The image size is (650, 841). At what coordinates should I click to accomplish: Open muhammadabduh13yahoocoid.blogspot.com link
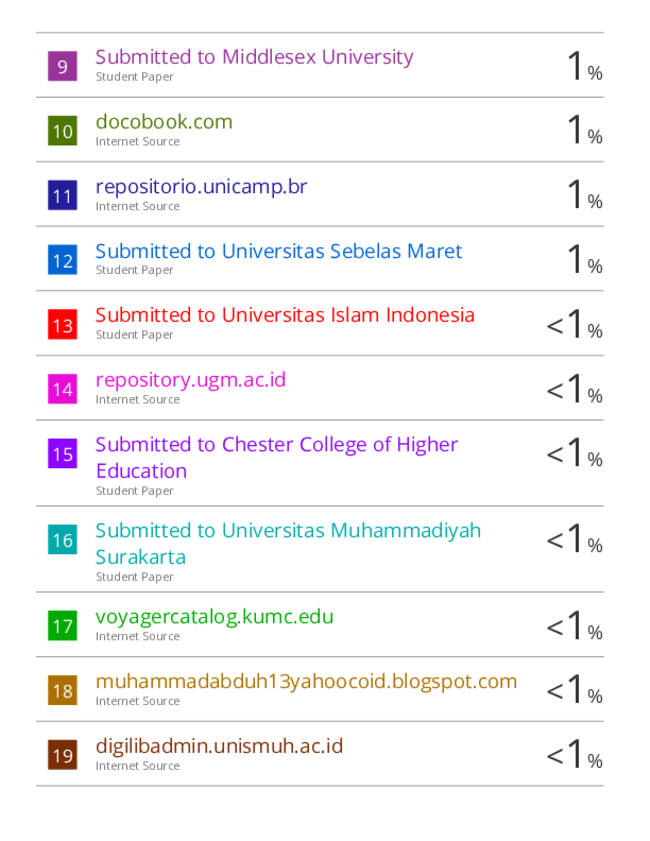pyautogui.click(x=306, y=682)
